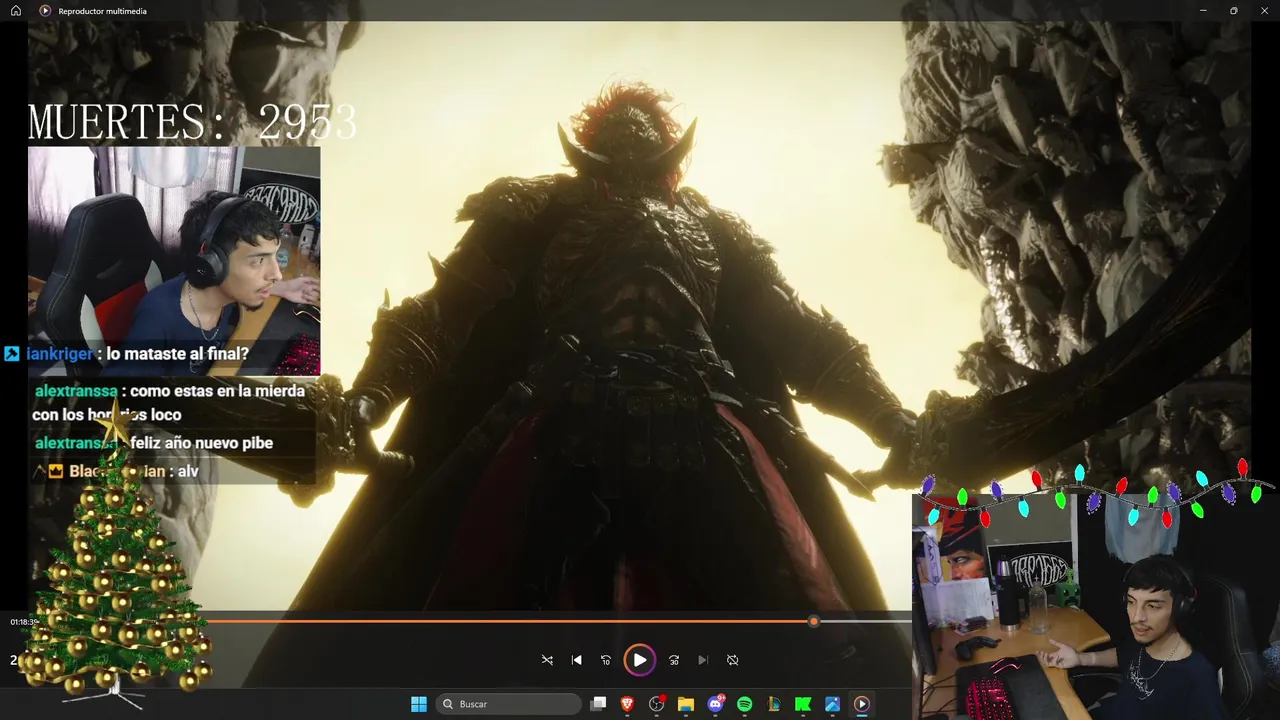Image resolution: width=1280 pixels, height=720 pixels.
Task: Go to the previous track
Action: click(576, 660)
